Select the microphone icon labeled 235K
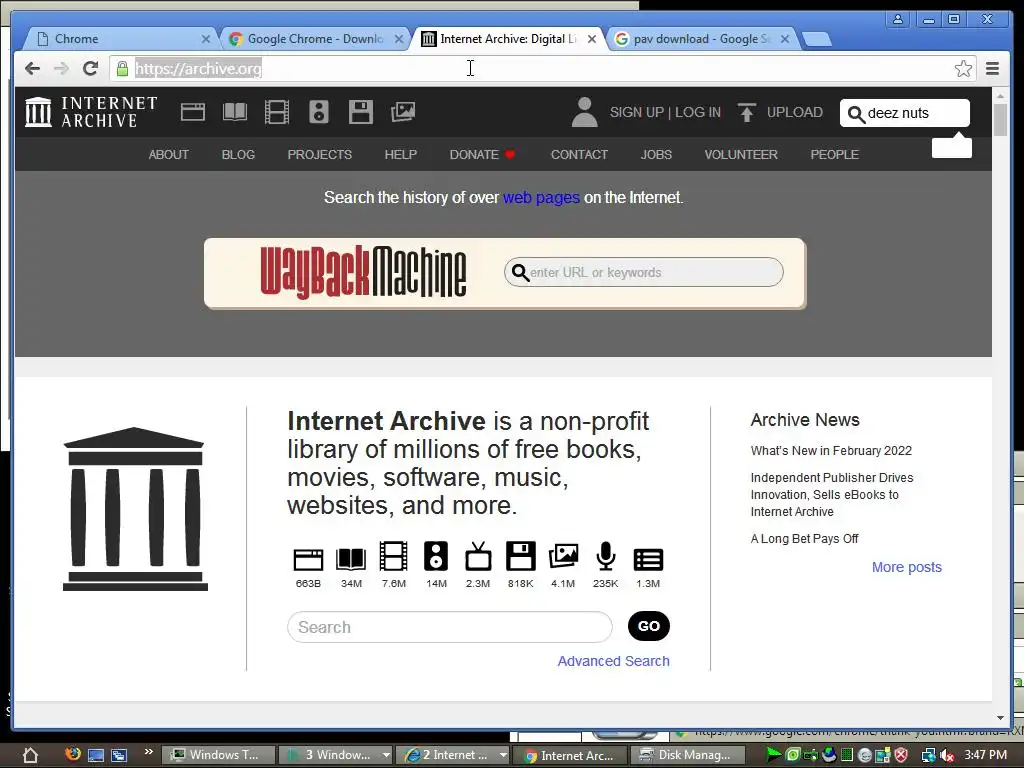Image resolution: width=1024 pixels, height=768 pixels. (x=605, y=557)
